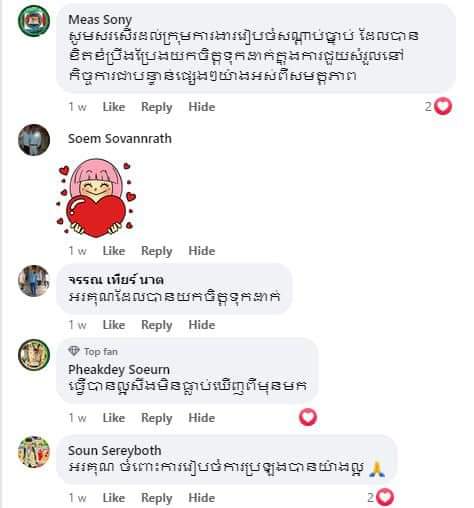The width and height of the screenshot is (474, 508).
Task: Hide Soun Sereyboth's comment
Action: [x=202, y=498]
